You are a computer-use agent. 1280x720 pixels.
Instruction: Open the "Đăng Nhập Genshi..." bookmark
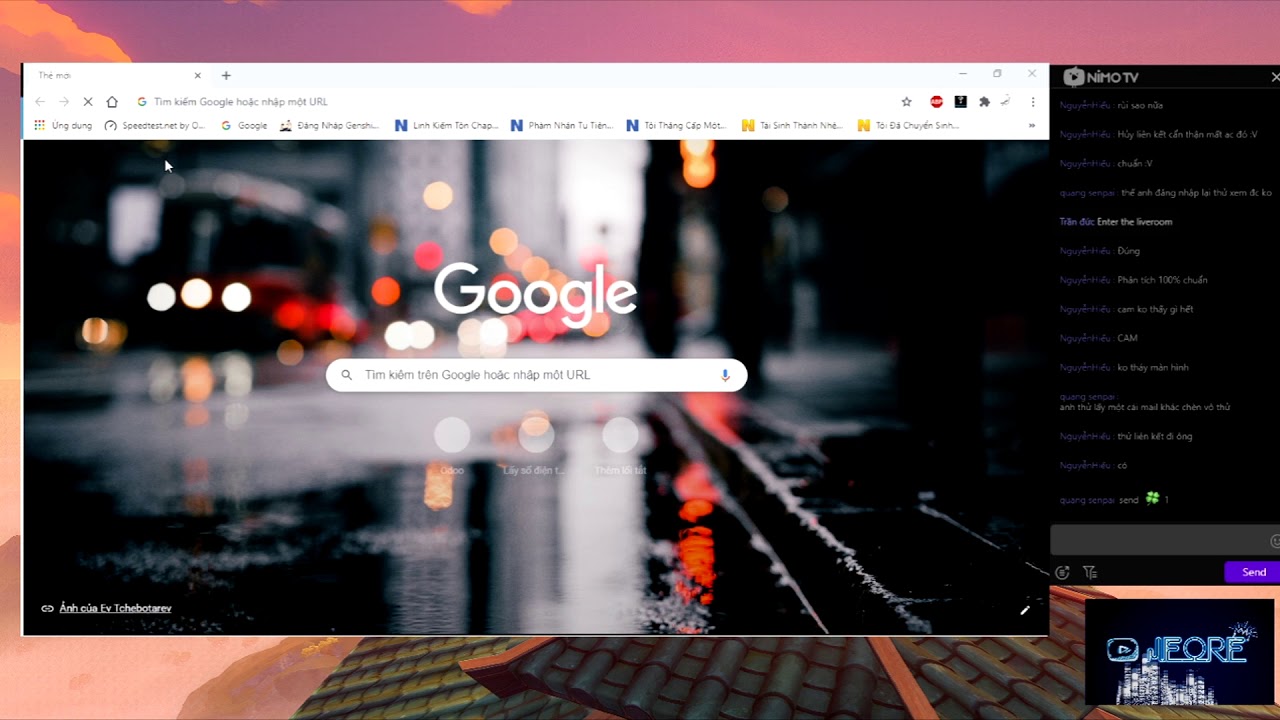click(x=330, y=126)
